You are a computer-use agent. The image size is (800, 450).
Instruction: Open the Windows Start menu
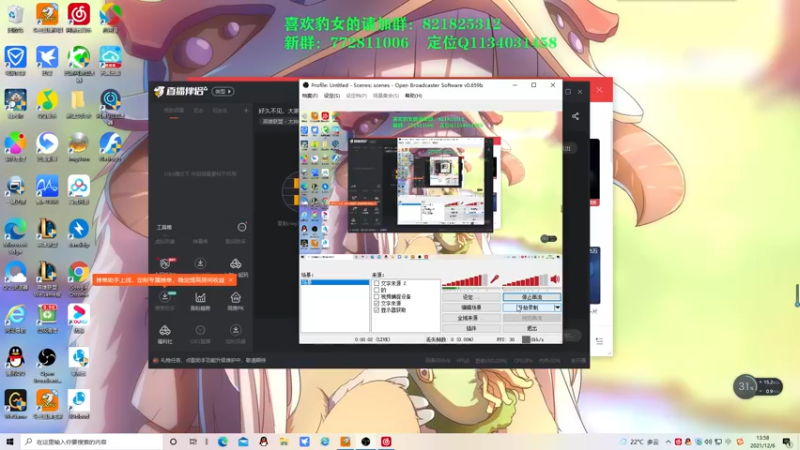[10, 441]
